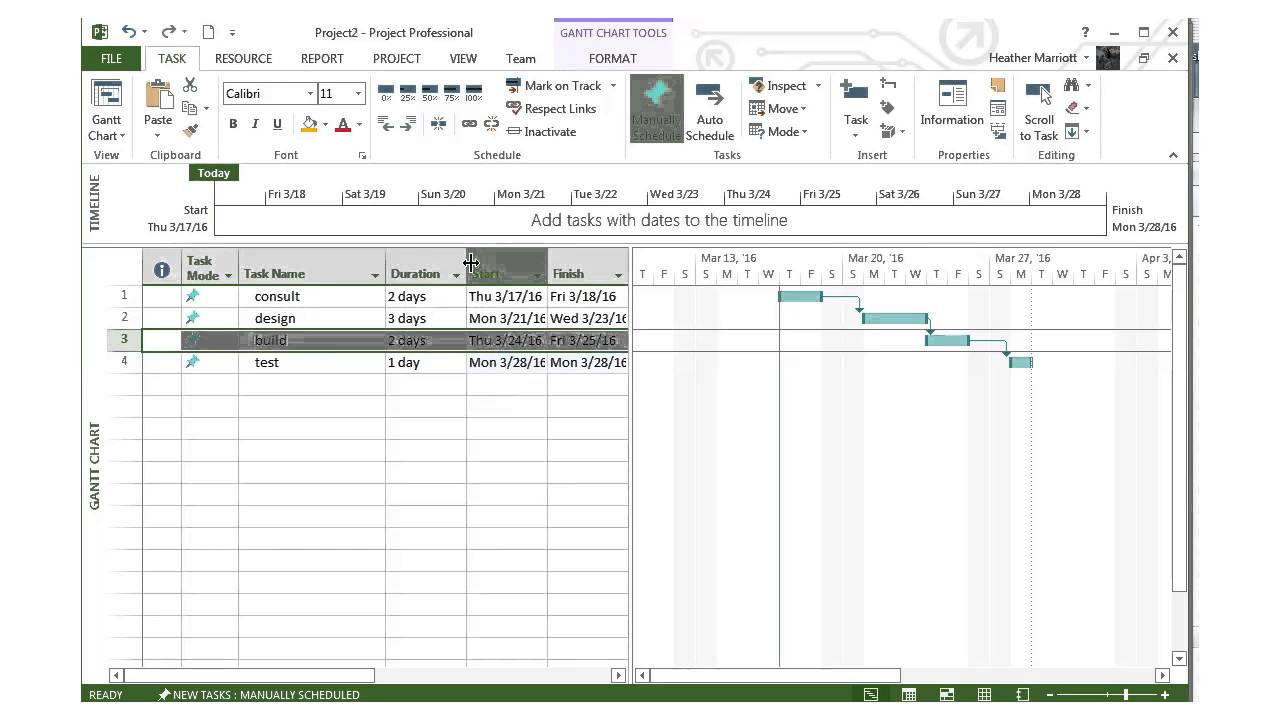Mark selected task 50% complete
The height and width of the screenshot is (720, 1280).
[x=430, y=93]
